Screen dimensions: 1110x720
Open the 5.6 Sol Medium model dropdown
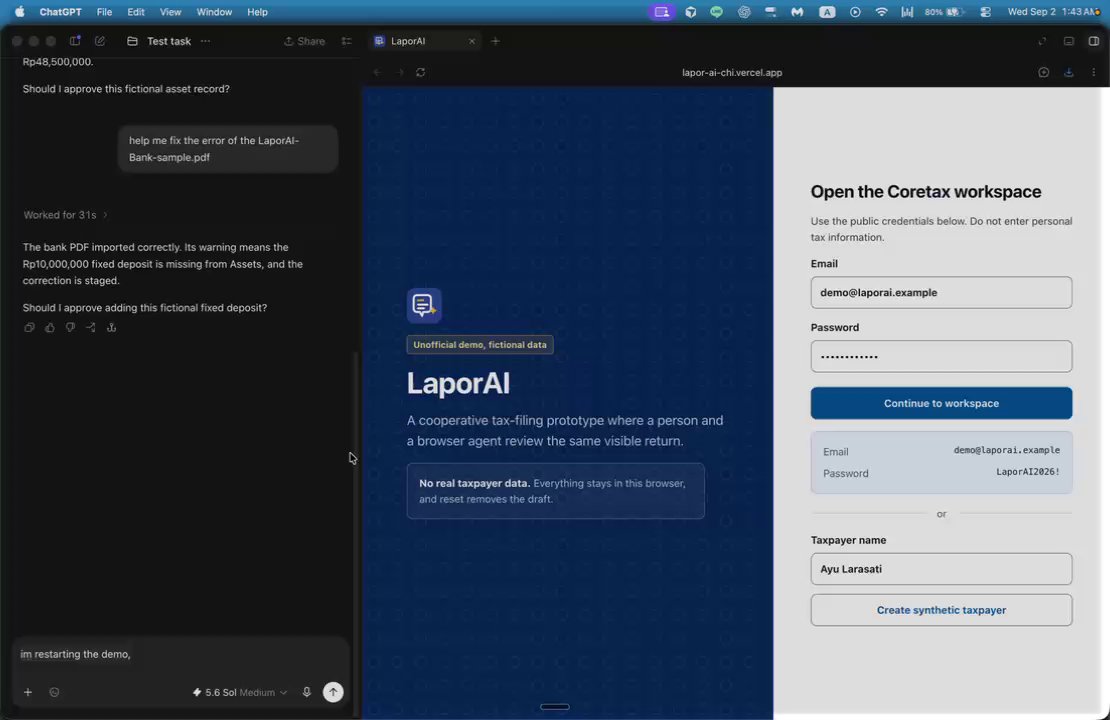239,692
